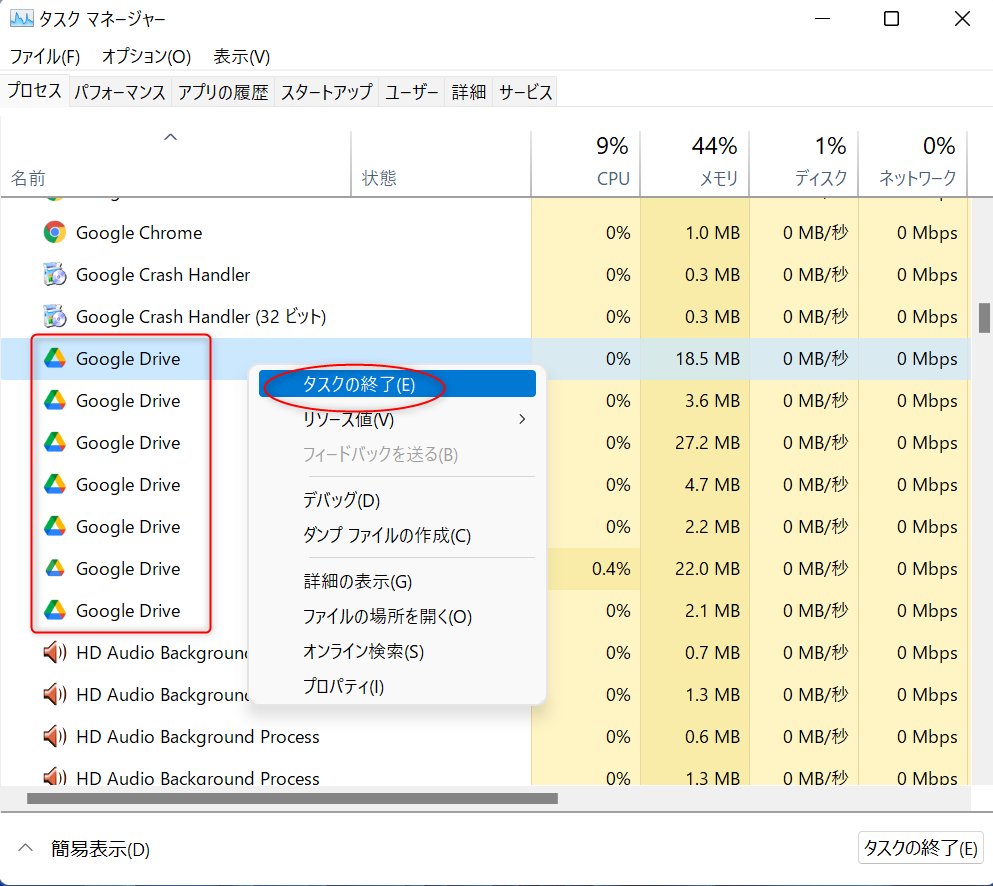993x886 pixels.
Task: Click the 22.0 MB memory value
Action: tap(707, 569)
